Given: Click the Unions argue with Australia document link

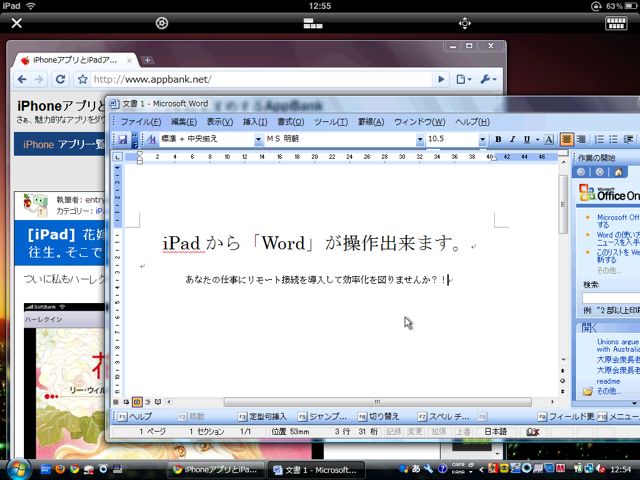Looking at the screenshot, I should tap(618, 345).
